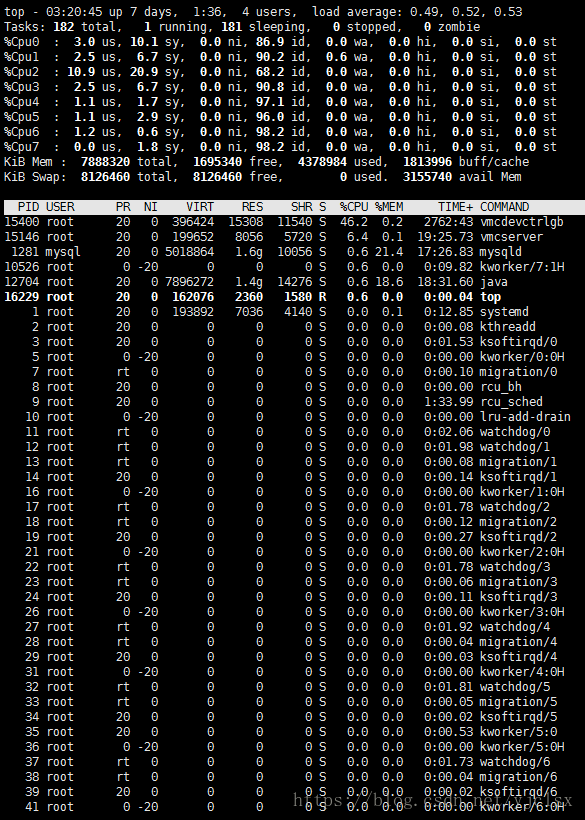
Task: Click the KiB Swap summary line
Action: [x=263, y=177]
